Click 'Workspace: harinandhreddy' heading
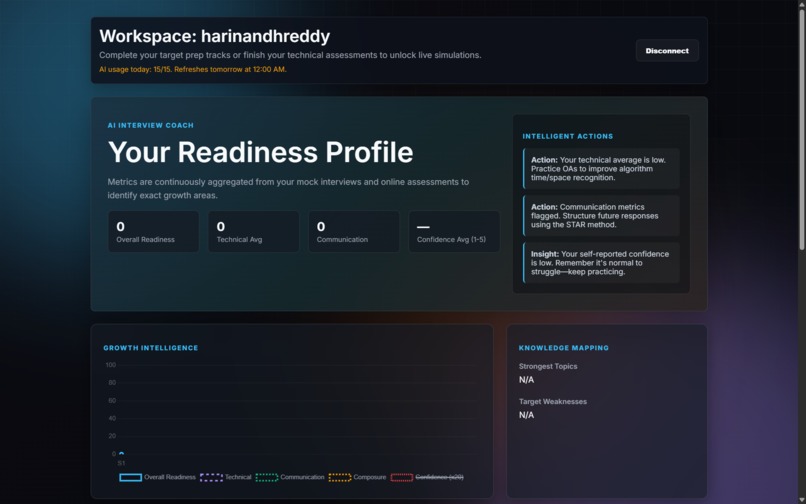 [x=214, y=36]
